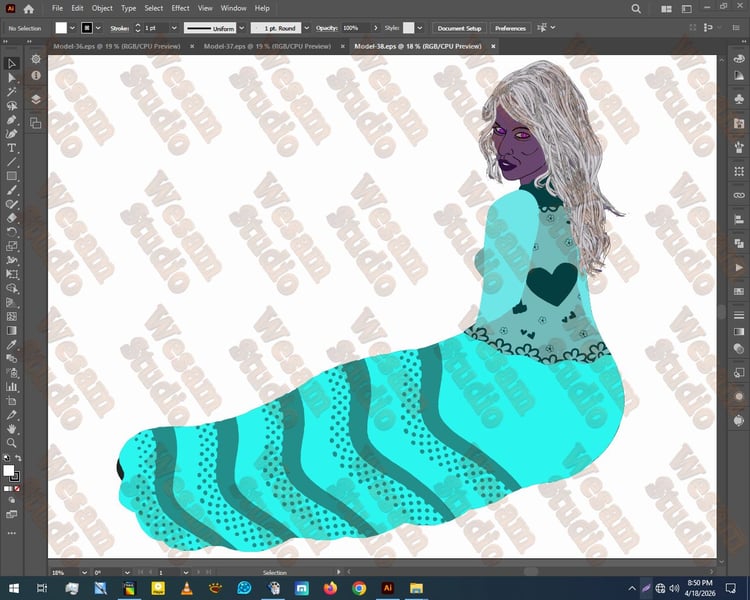Select the Scale tool
The image size is (750, 600).
[11, 246]
